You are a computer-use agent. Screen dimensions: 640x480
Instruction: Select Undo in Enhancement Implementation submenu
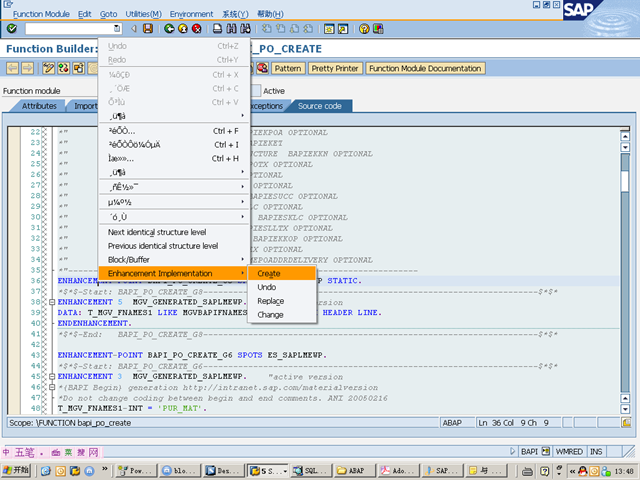(x=282, y=287)
